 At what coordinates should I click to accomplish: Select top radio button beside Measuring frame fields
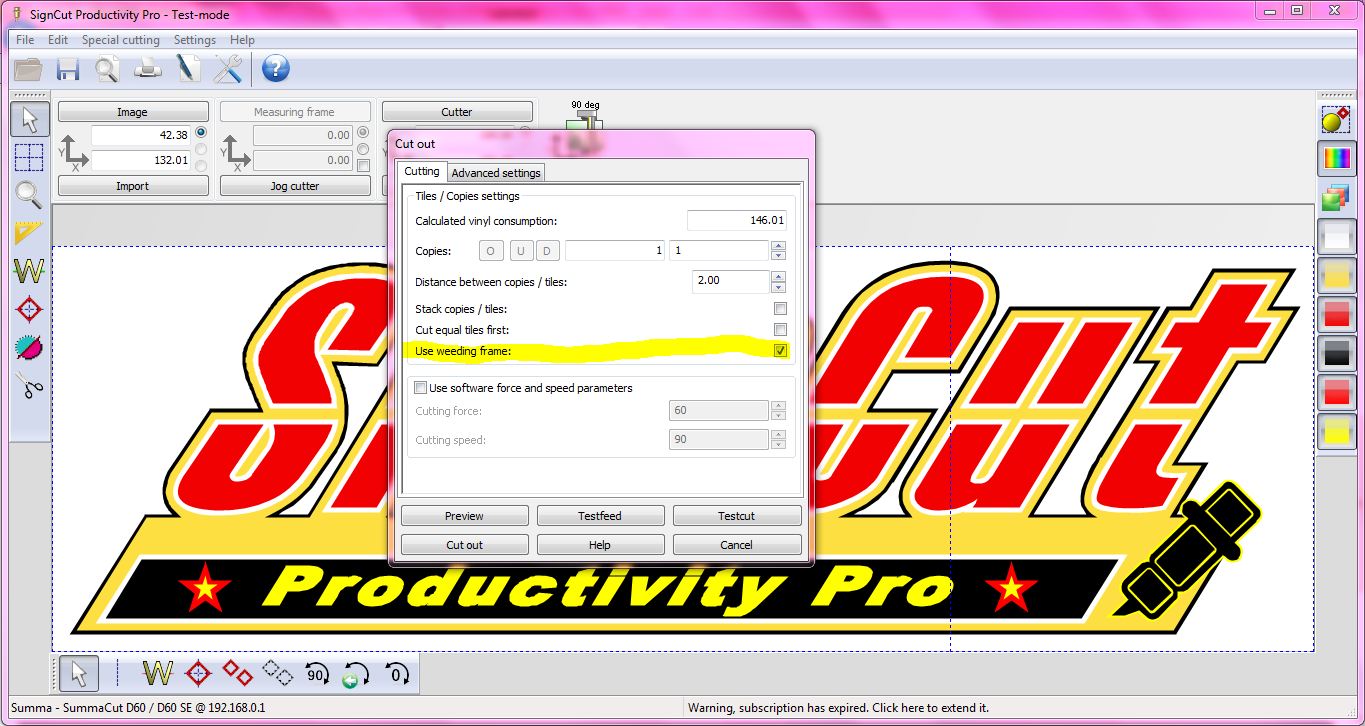tap(363, 133)
